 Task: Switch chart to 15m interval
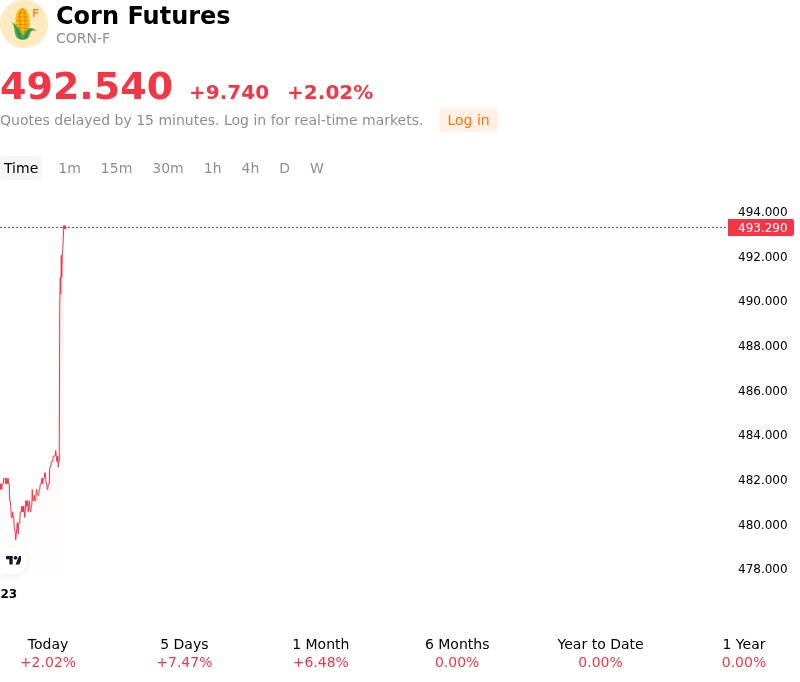[x=116, y=168]
